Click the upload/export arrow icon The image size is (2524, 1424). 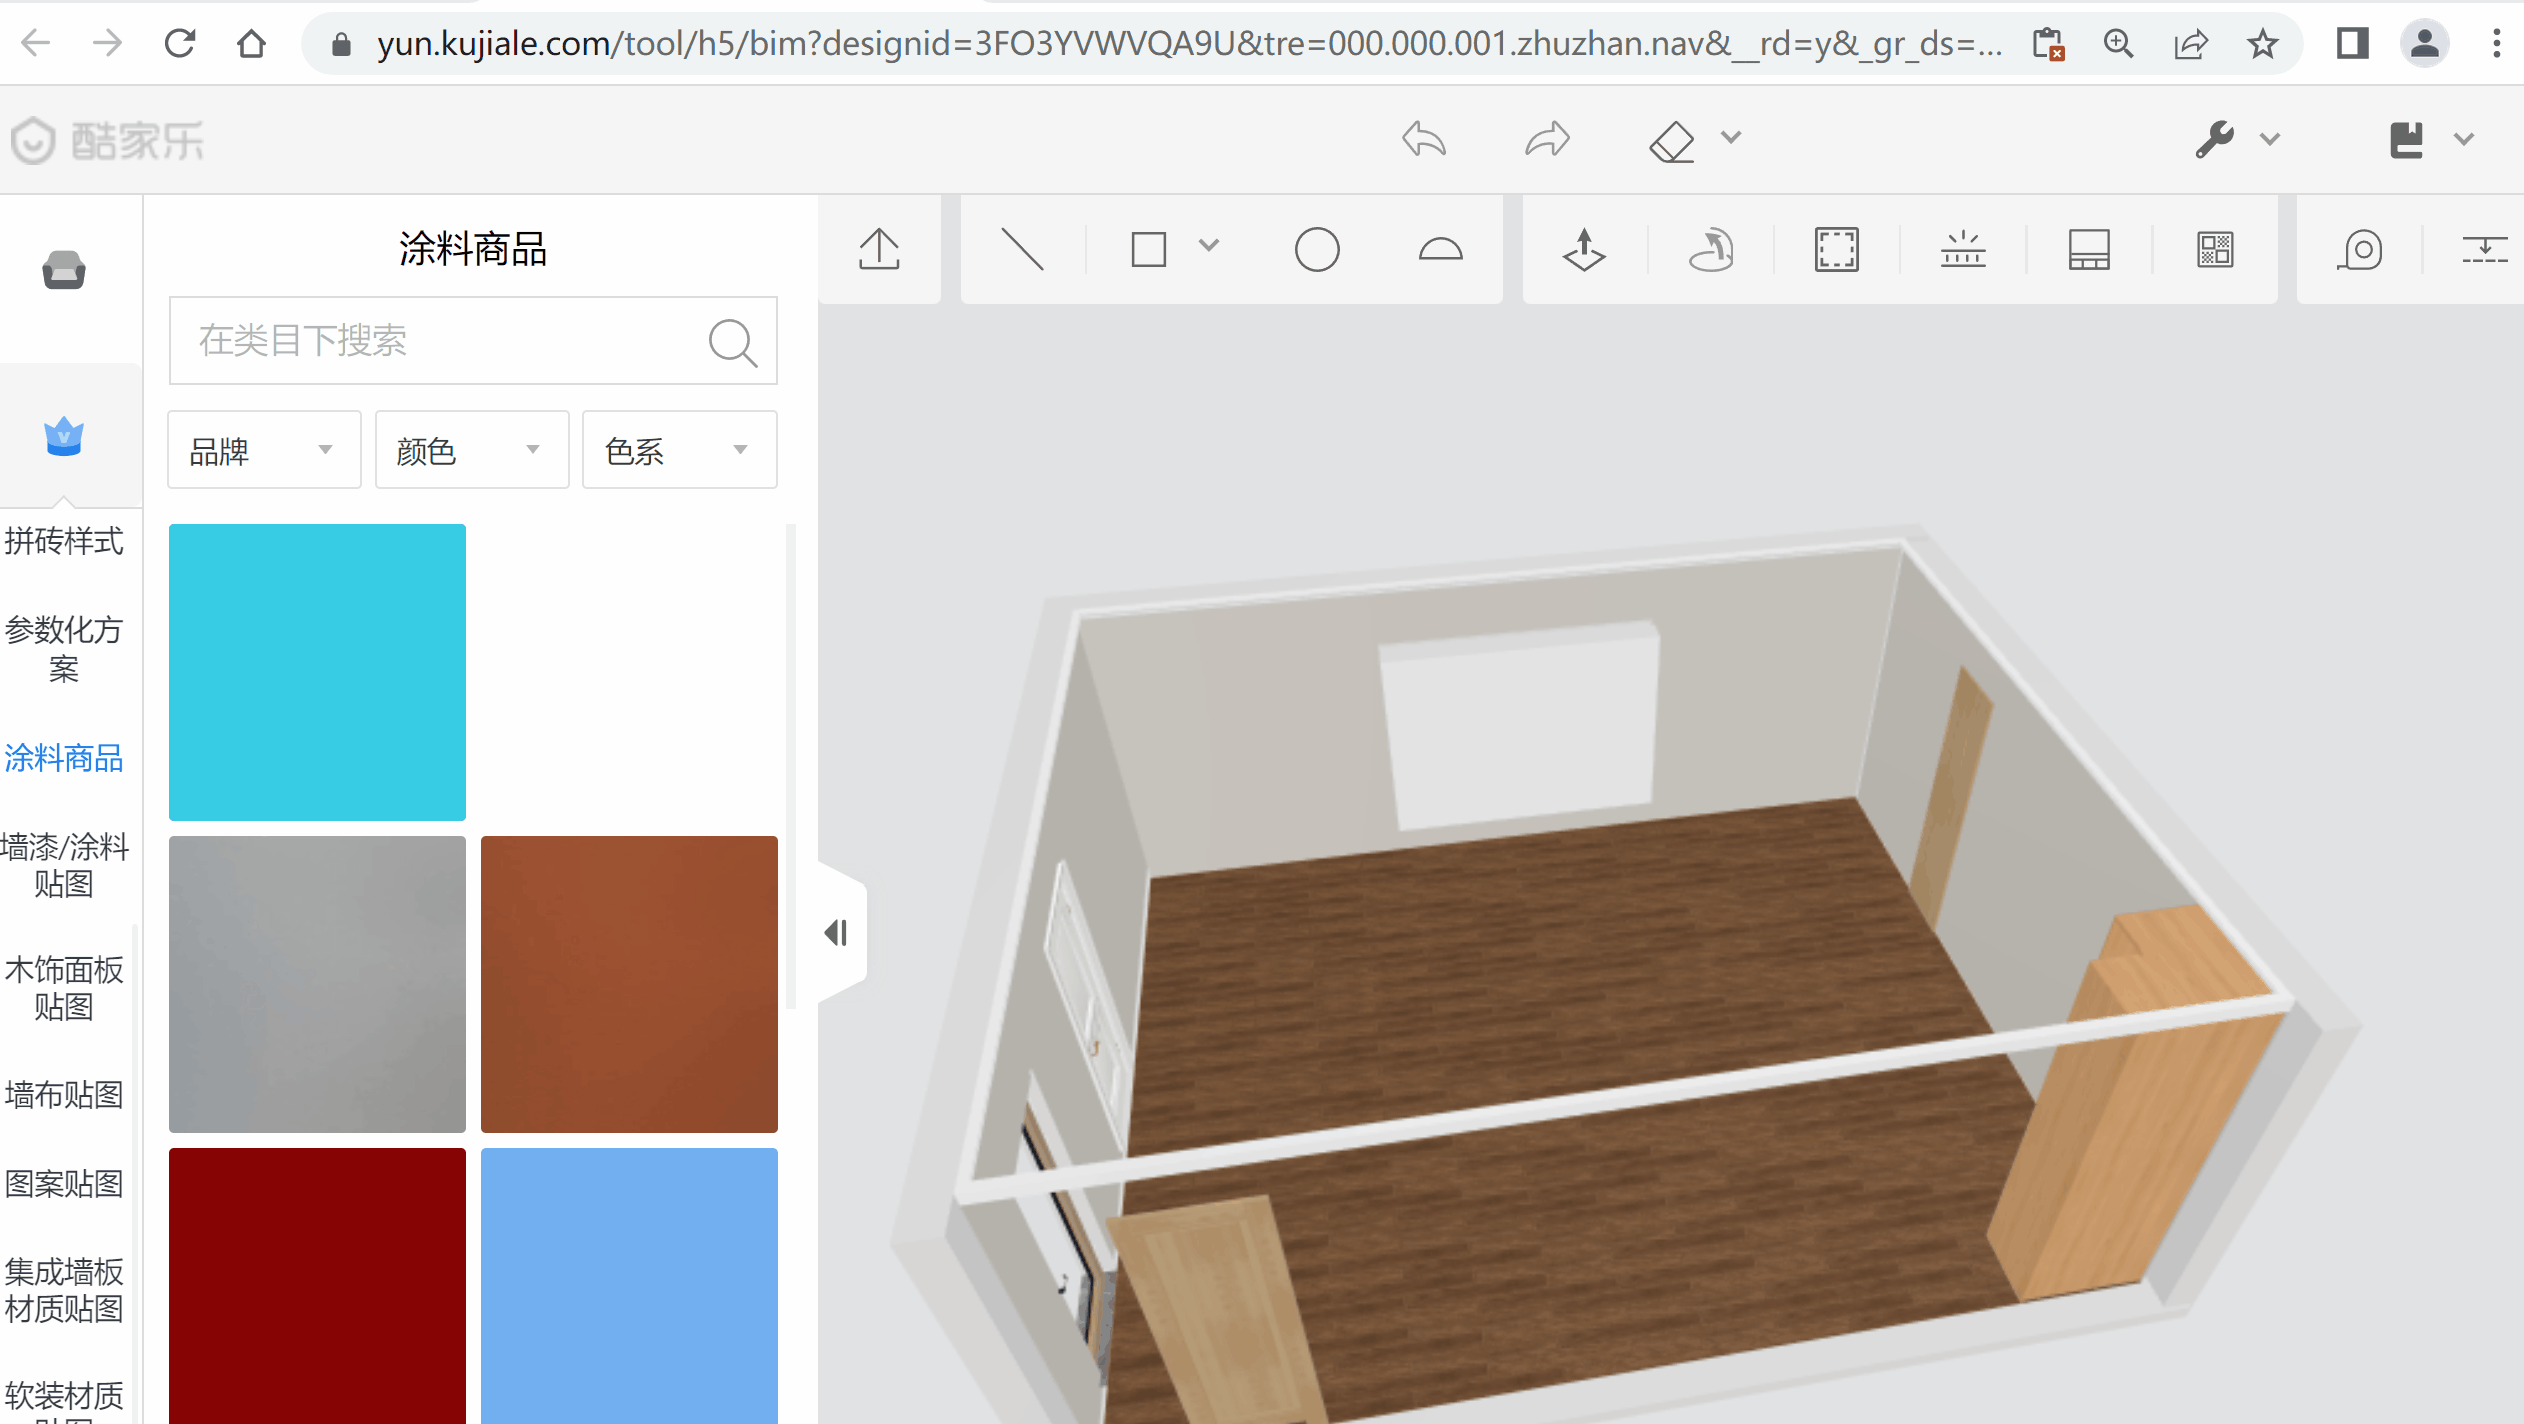point(879,250)
